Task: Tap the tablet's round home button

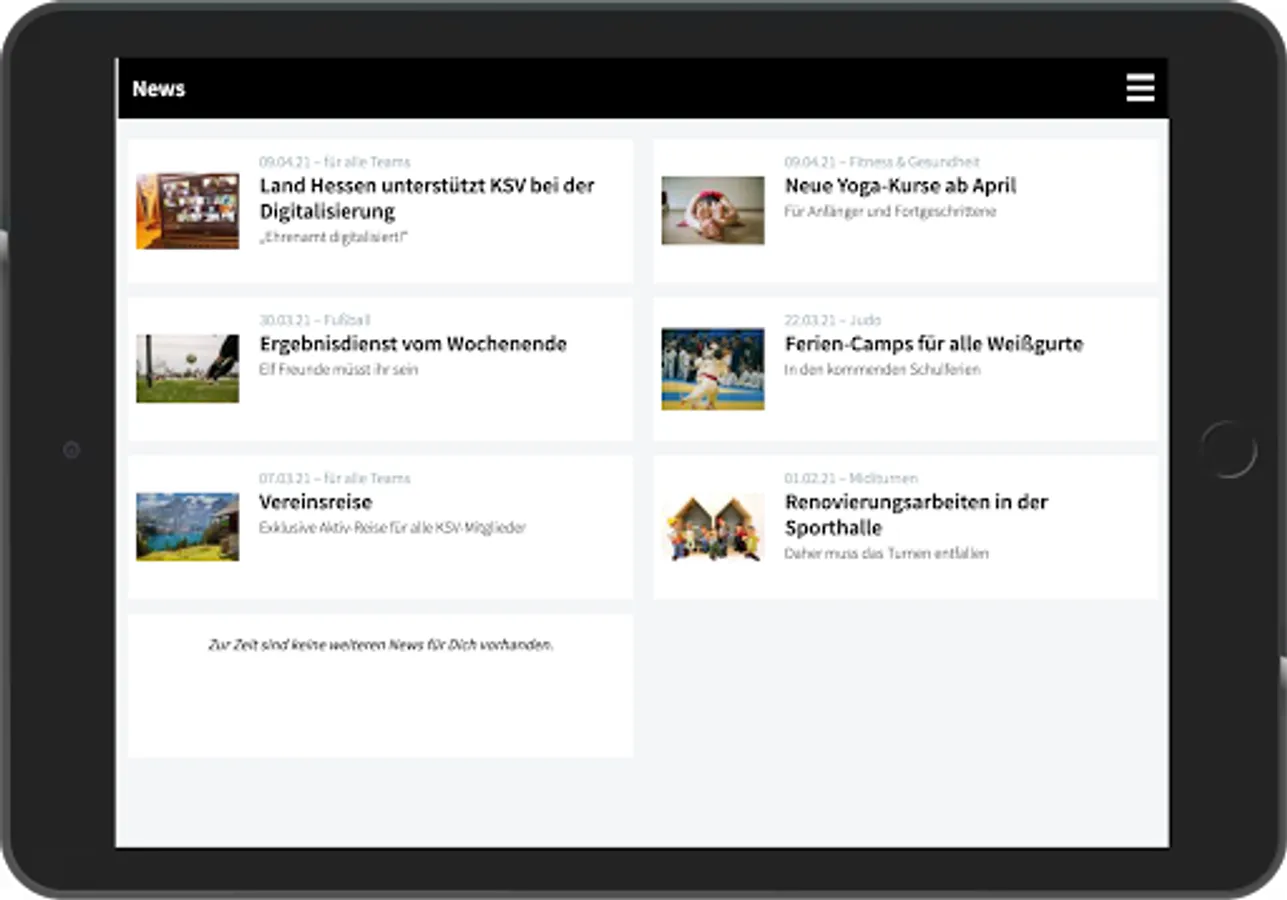Action: tap(1228, 450)
